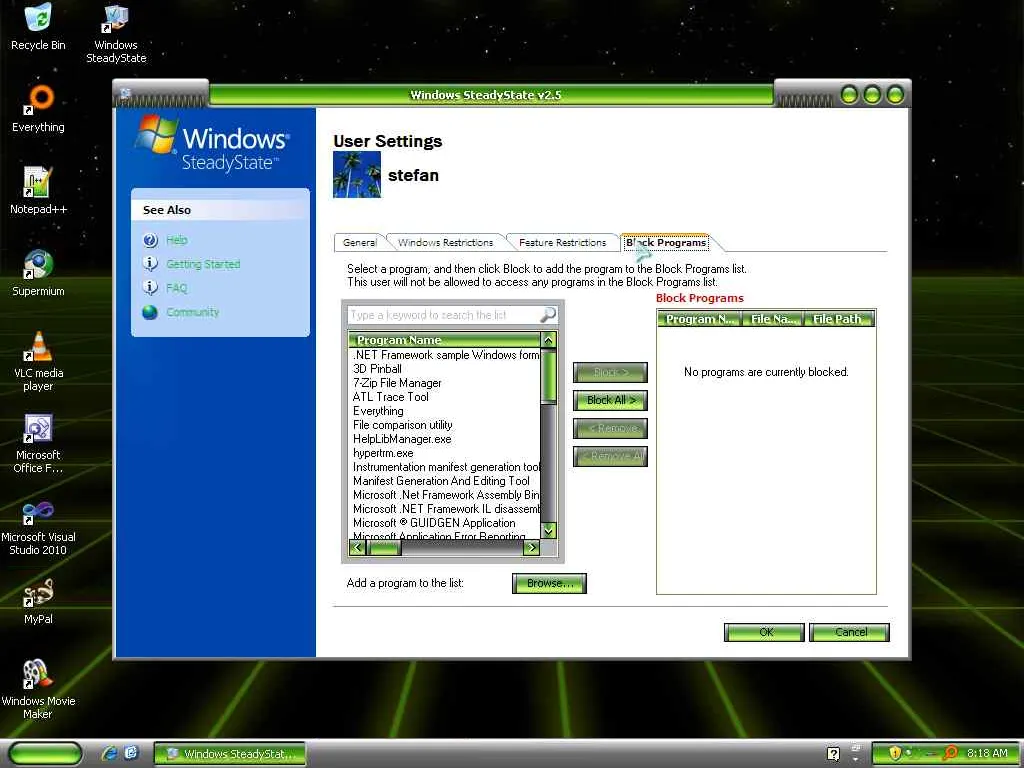
Task: Click the Cancel button
Action: coord(849,632)
